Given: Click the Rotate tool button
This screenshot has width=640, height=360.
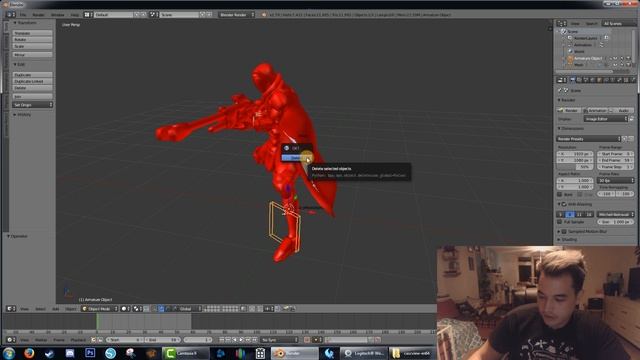Looking at the screenshot, I should pos(32,40).
